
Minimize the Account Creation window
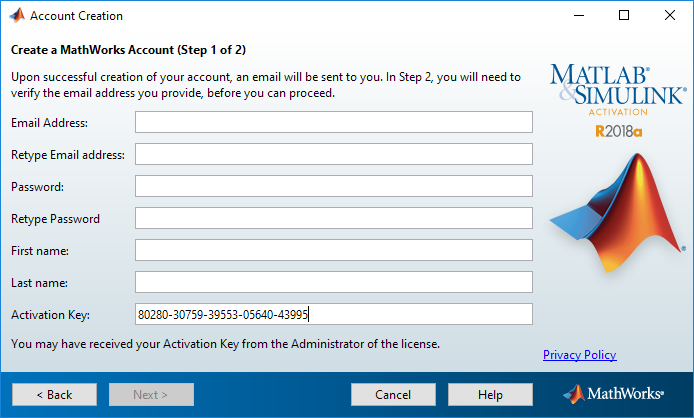[579, 15]
